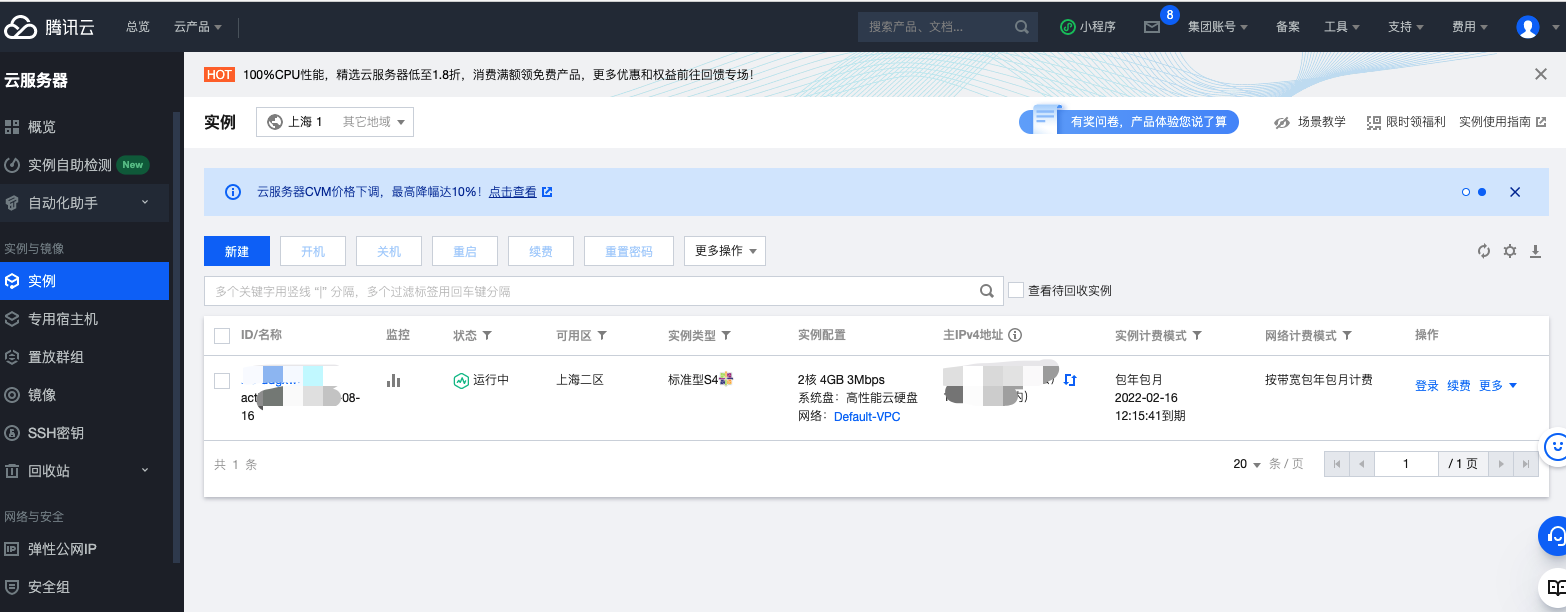
Task: Click the user avatar icon in top bar
Action: (1527, 27)
